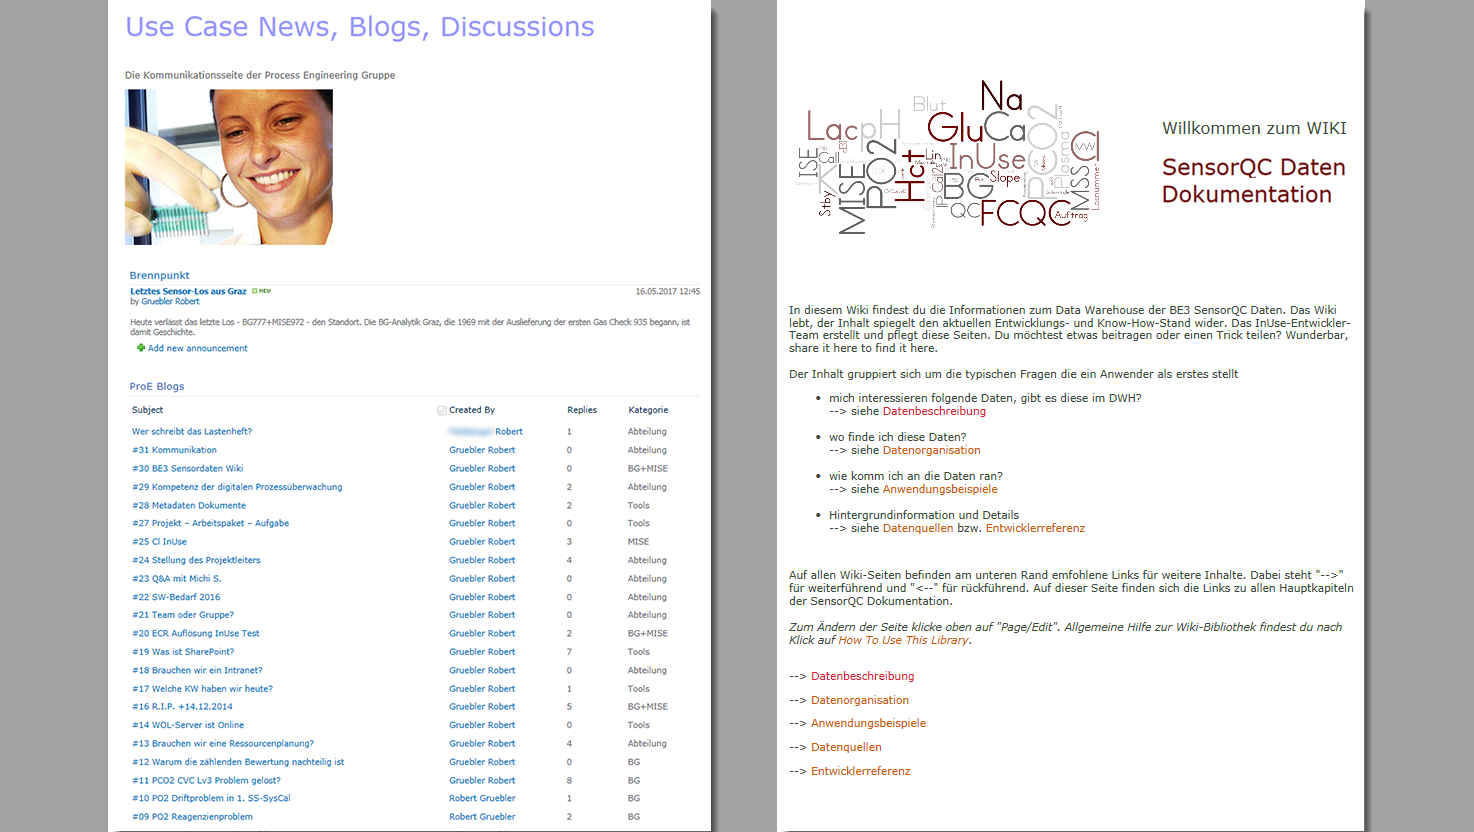Open blog post #14 WOL-Server ist Online
This screenshot has height=832, width=1474.
(188, 725)
